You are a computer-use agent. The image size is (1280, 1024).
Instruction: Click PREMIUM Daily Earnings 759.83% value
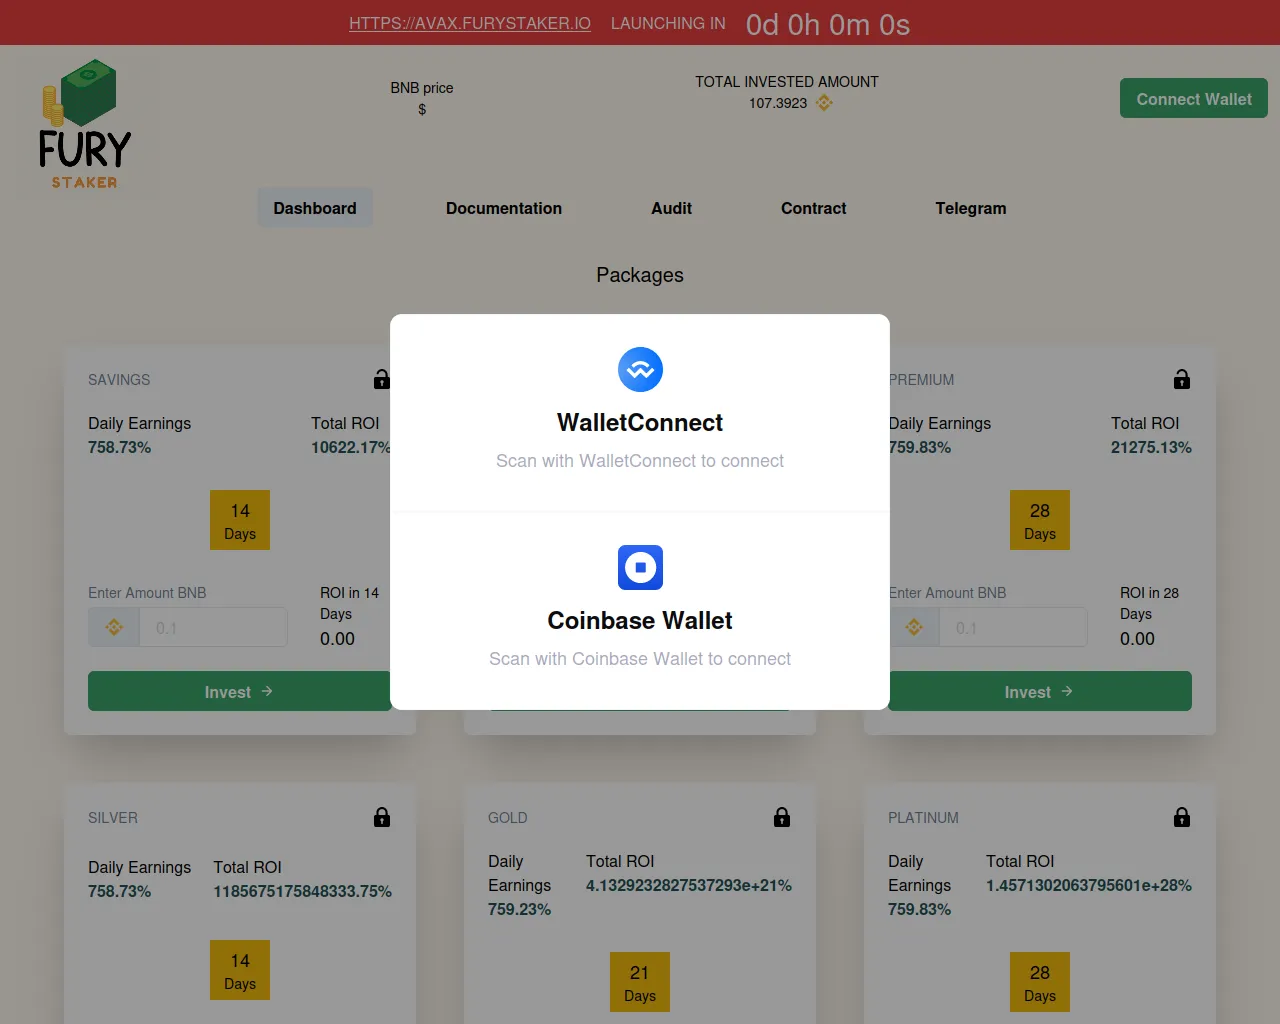pyautogui.click(x=920, y=447)
